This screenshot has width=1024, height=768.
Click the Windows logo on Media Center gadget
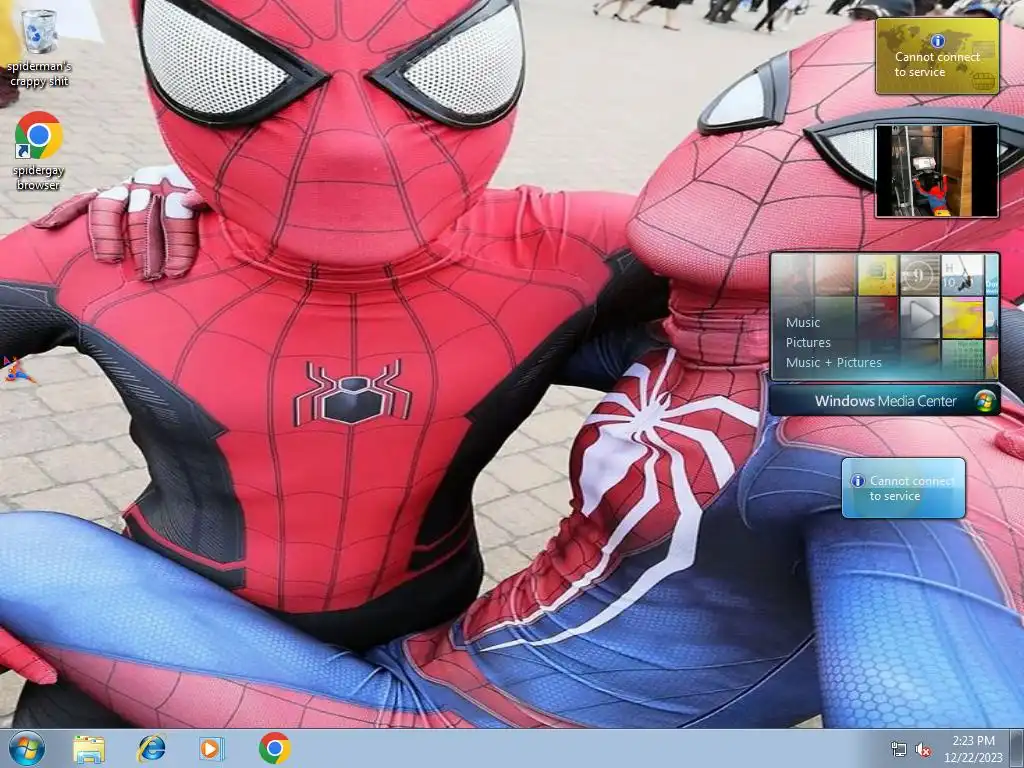pos(984,401)
